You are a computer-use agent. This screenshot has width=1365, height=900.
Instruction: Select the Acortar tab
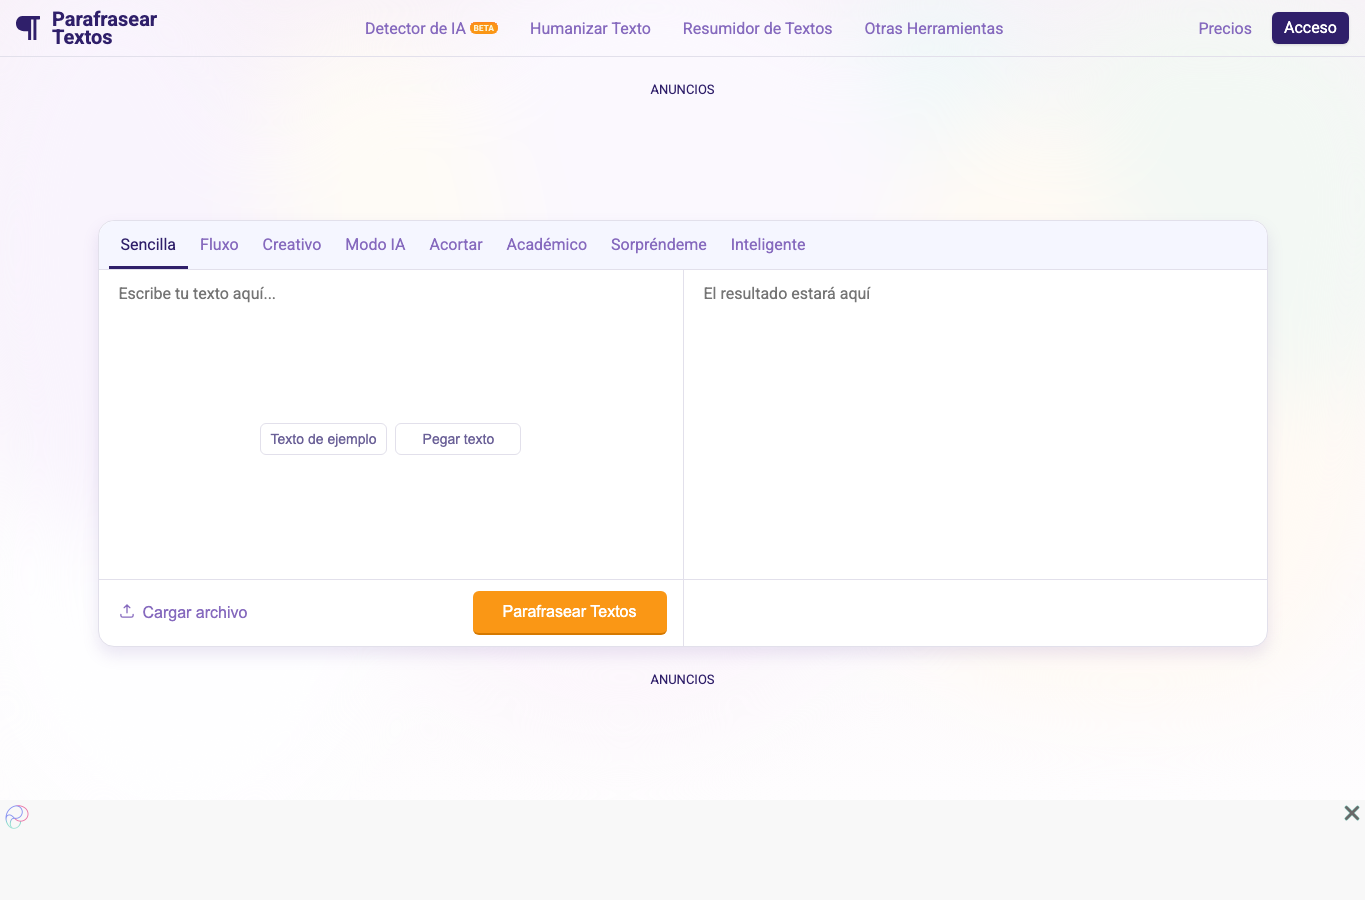point(456,245)
